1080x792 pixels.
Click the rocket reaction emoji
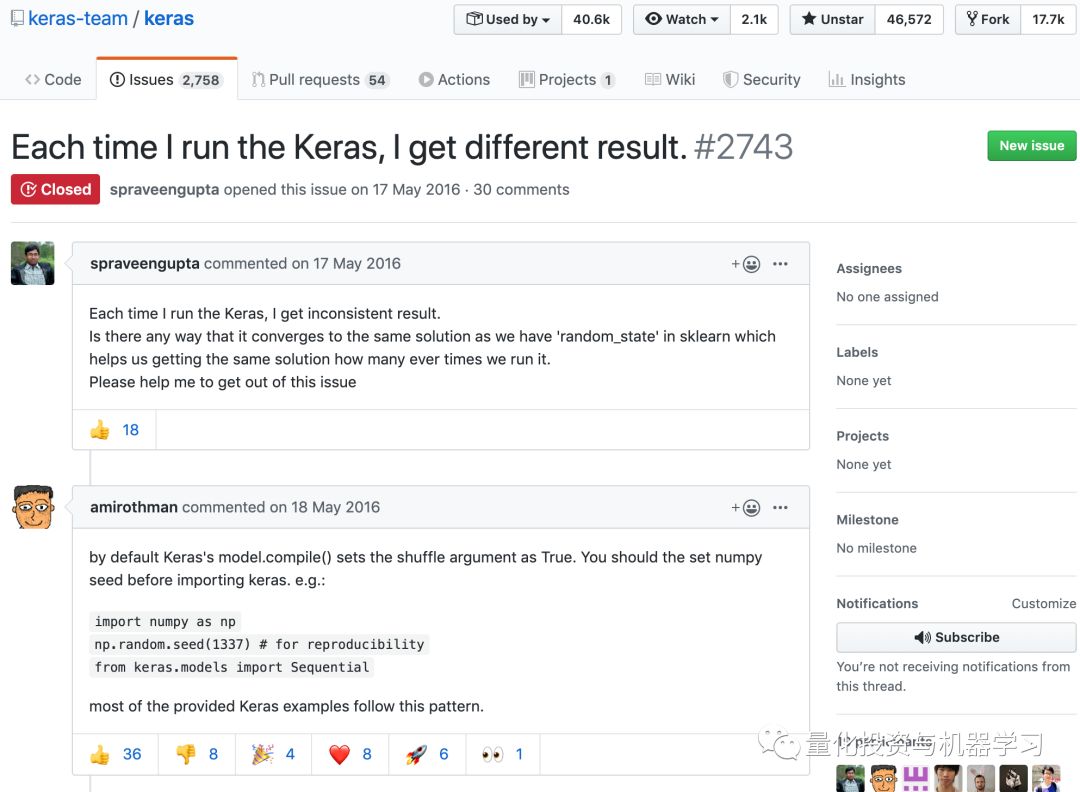[x=427, y=754]
